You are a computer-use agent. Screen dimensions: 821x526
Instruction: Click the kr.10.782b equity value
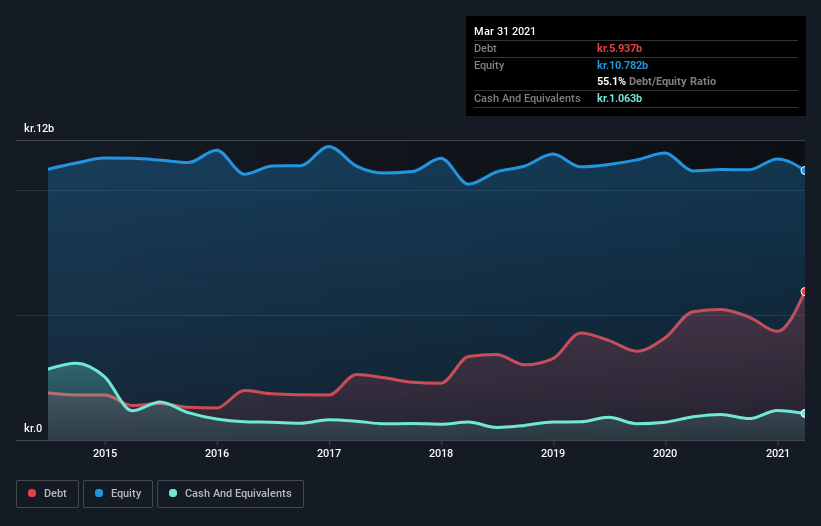click(x=623, y=65)
